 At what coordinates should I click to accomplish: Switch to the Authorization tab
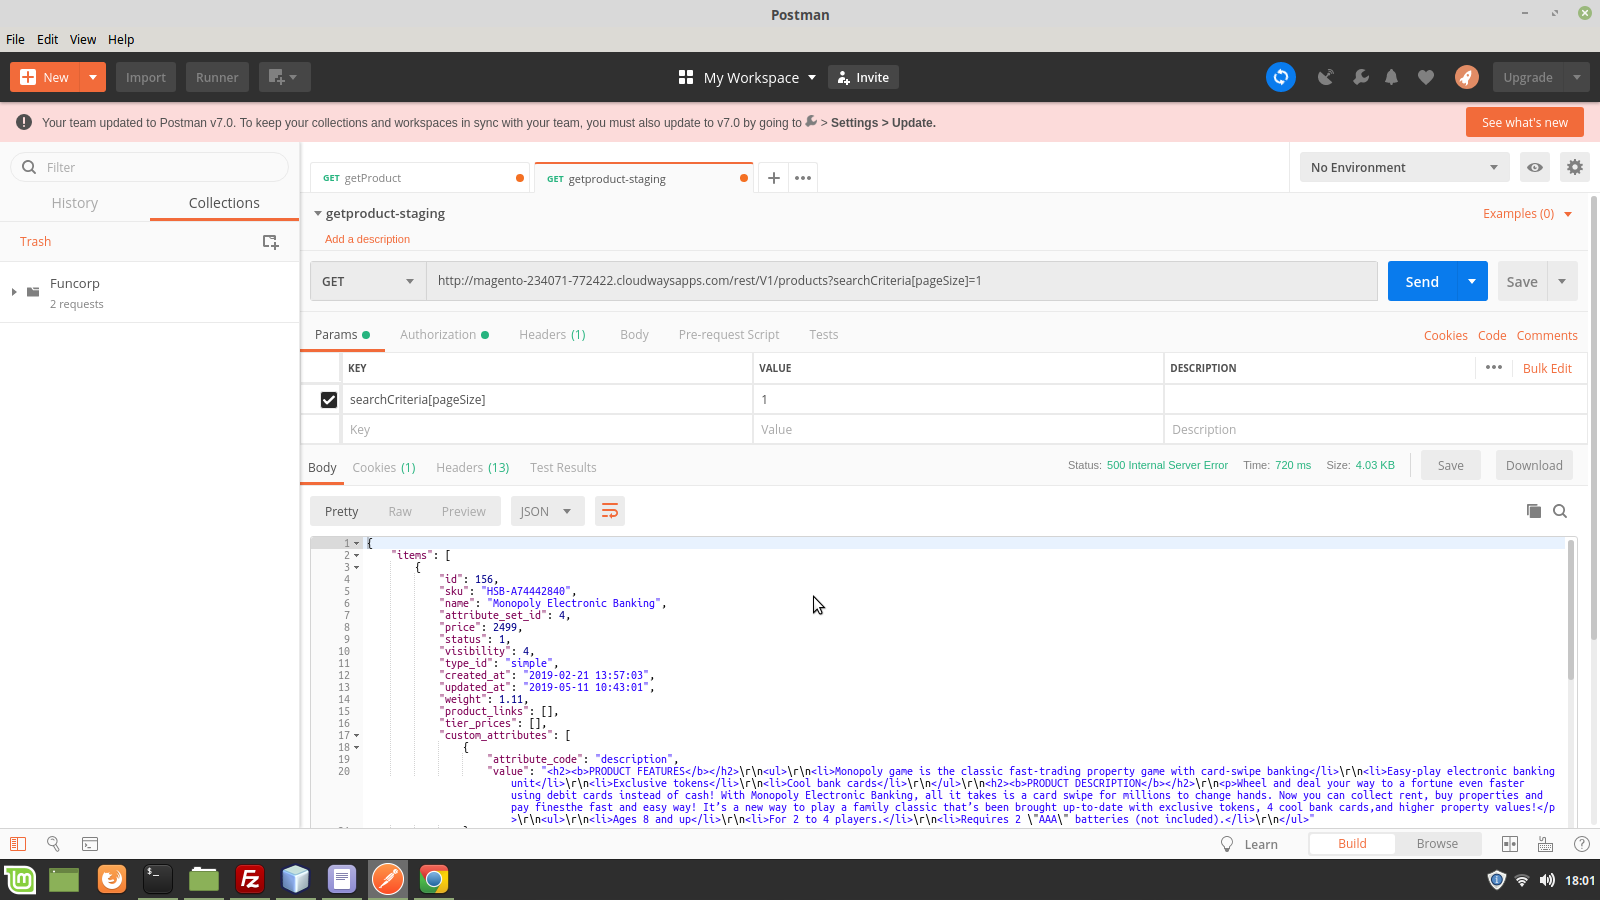tap(438, 335)
